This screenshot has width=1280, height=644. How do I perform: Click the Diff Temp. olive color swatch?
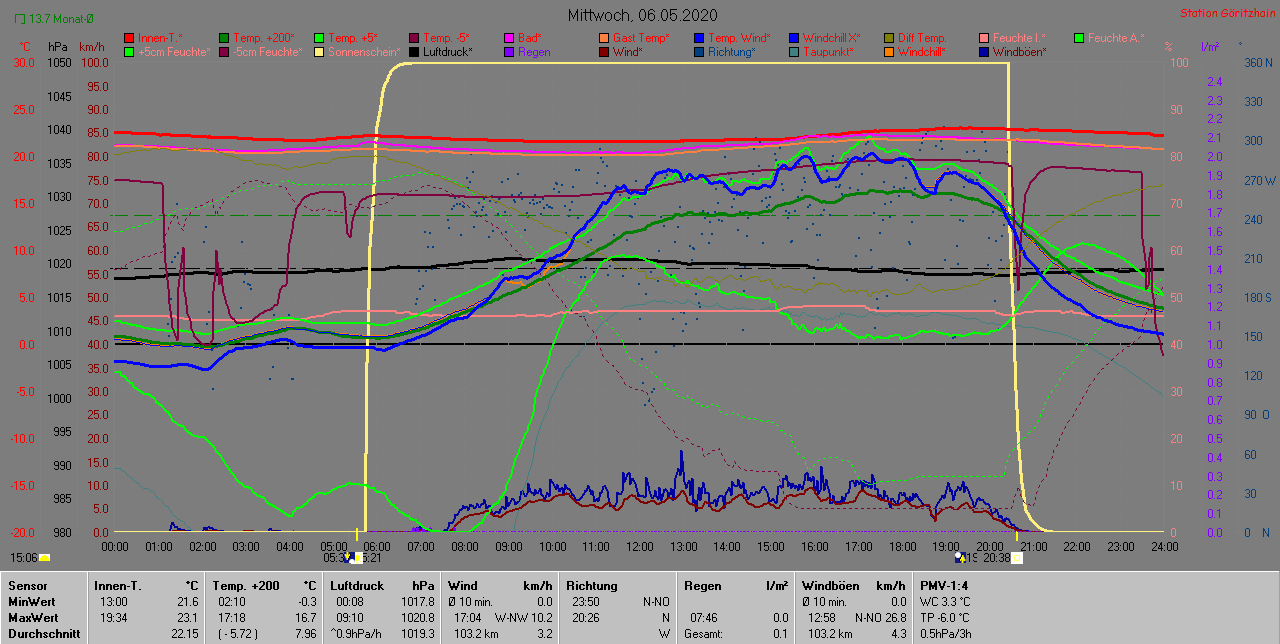click(890, 38)
